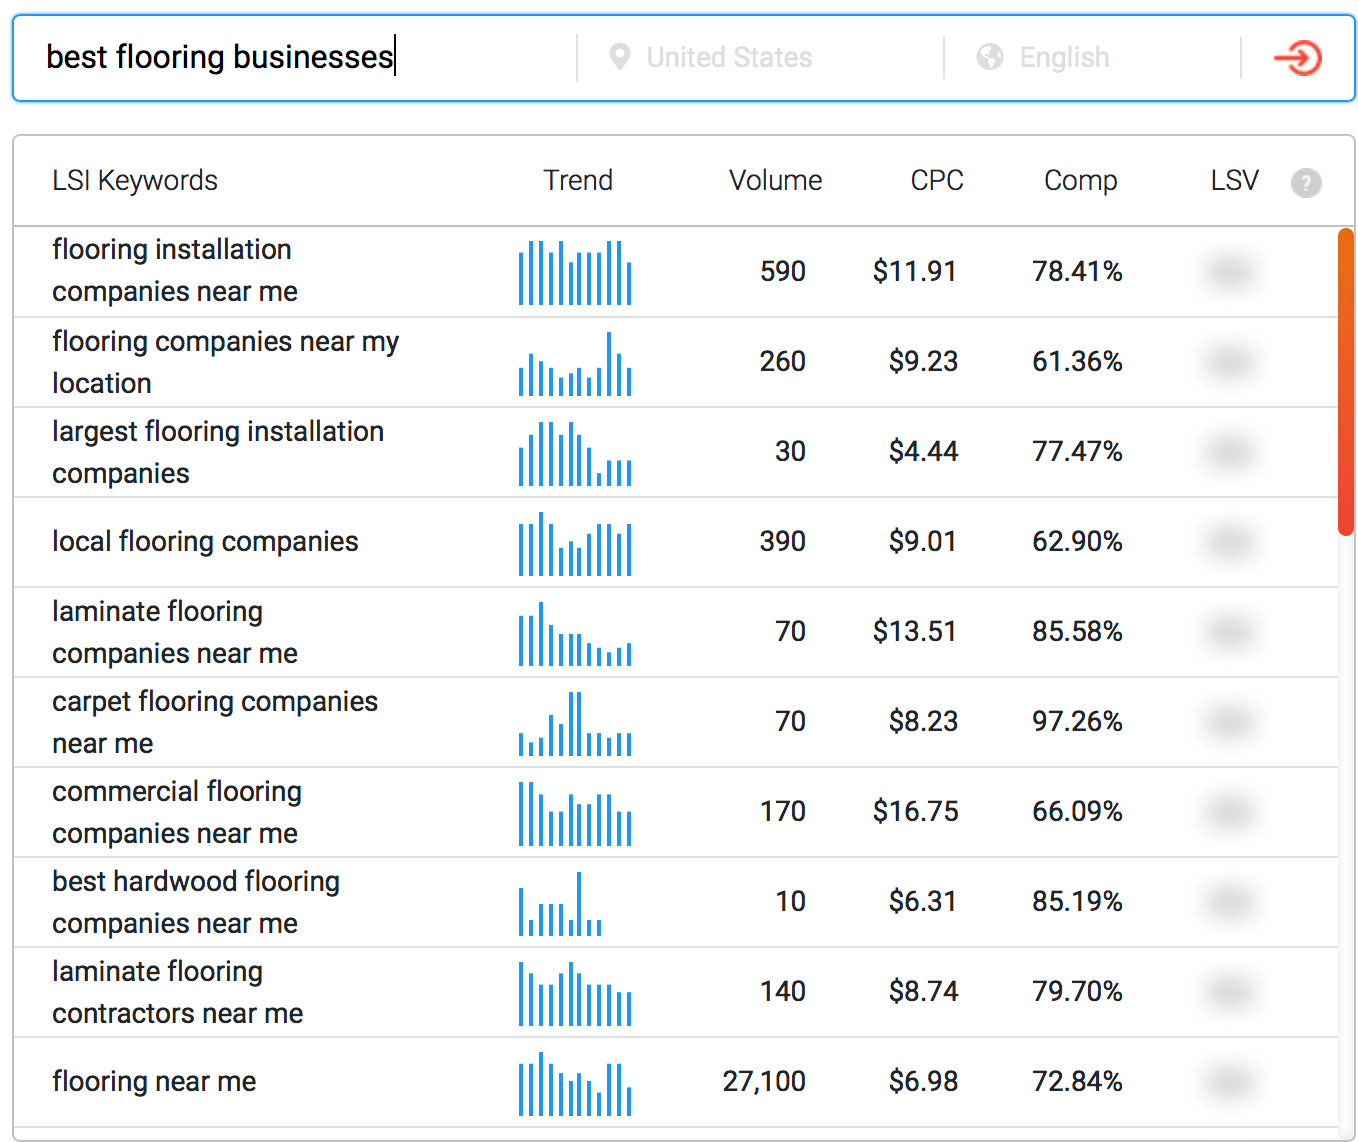
Task: Click the Trend column header
Action: [x=577, y=181]
